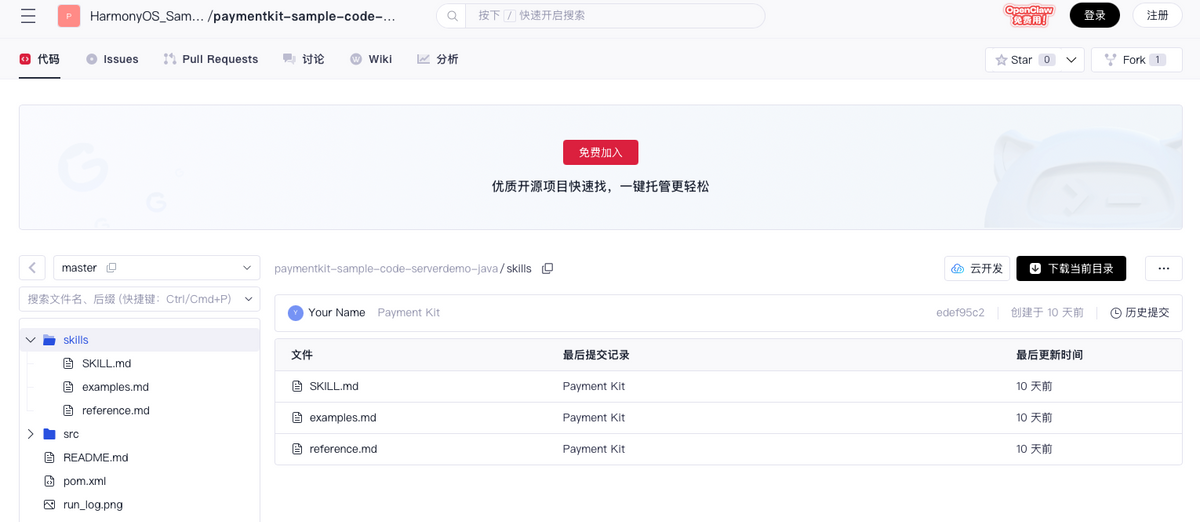The image size is (1200, 522).
Task: Click the paymentkit-sample-code repo name in header
Action: tap(305, 16)
